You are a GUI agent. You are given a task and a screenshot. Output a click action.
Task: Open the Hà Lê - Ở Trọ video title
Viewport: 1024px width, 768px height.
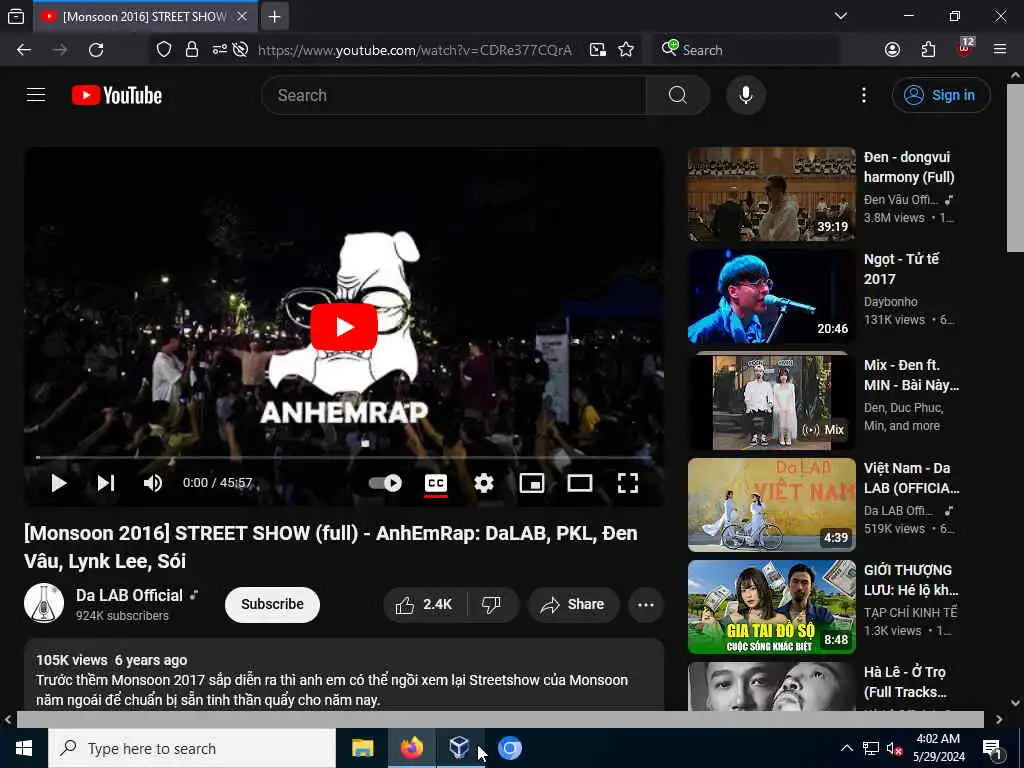[905, 682]
